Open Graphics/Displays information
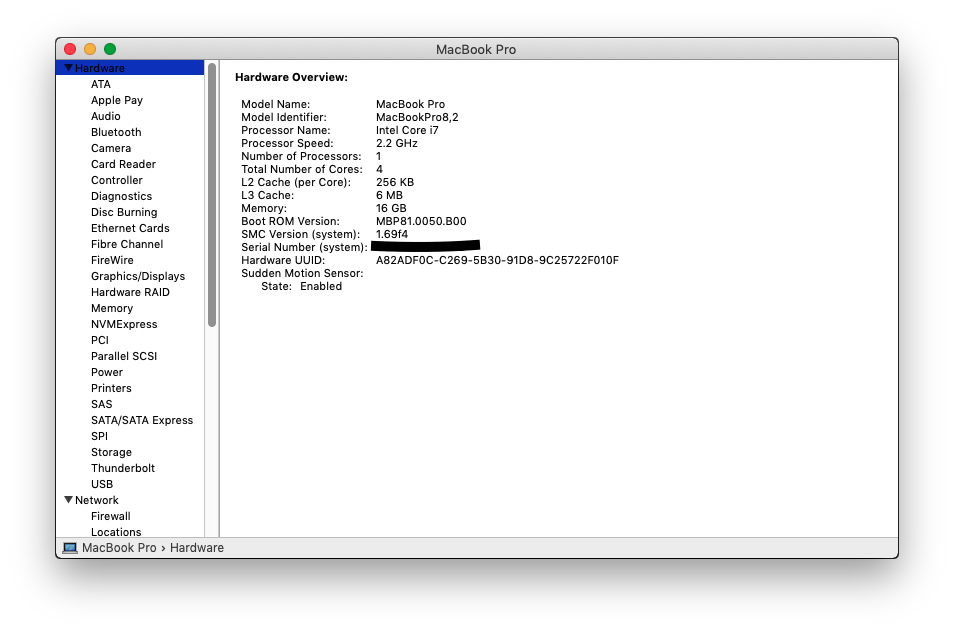This screenshot has height=632, width=954. [138, 276]
